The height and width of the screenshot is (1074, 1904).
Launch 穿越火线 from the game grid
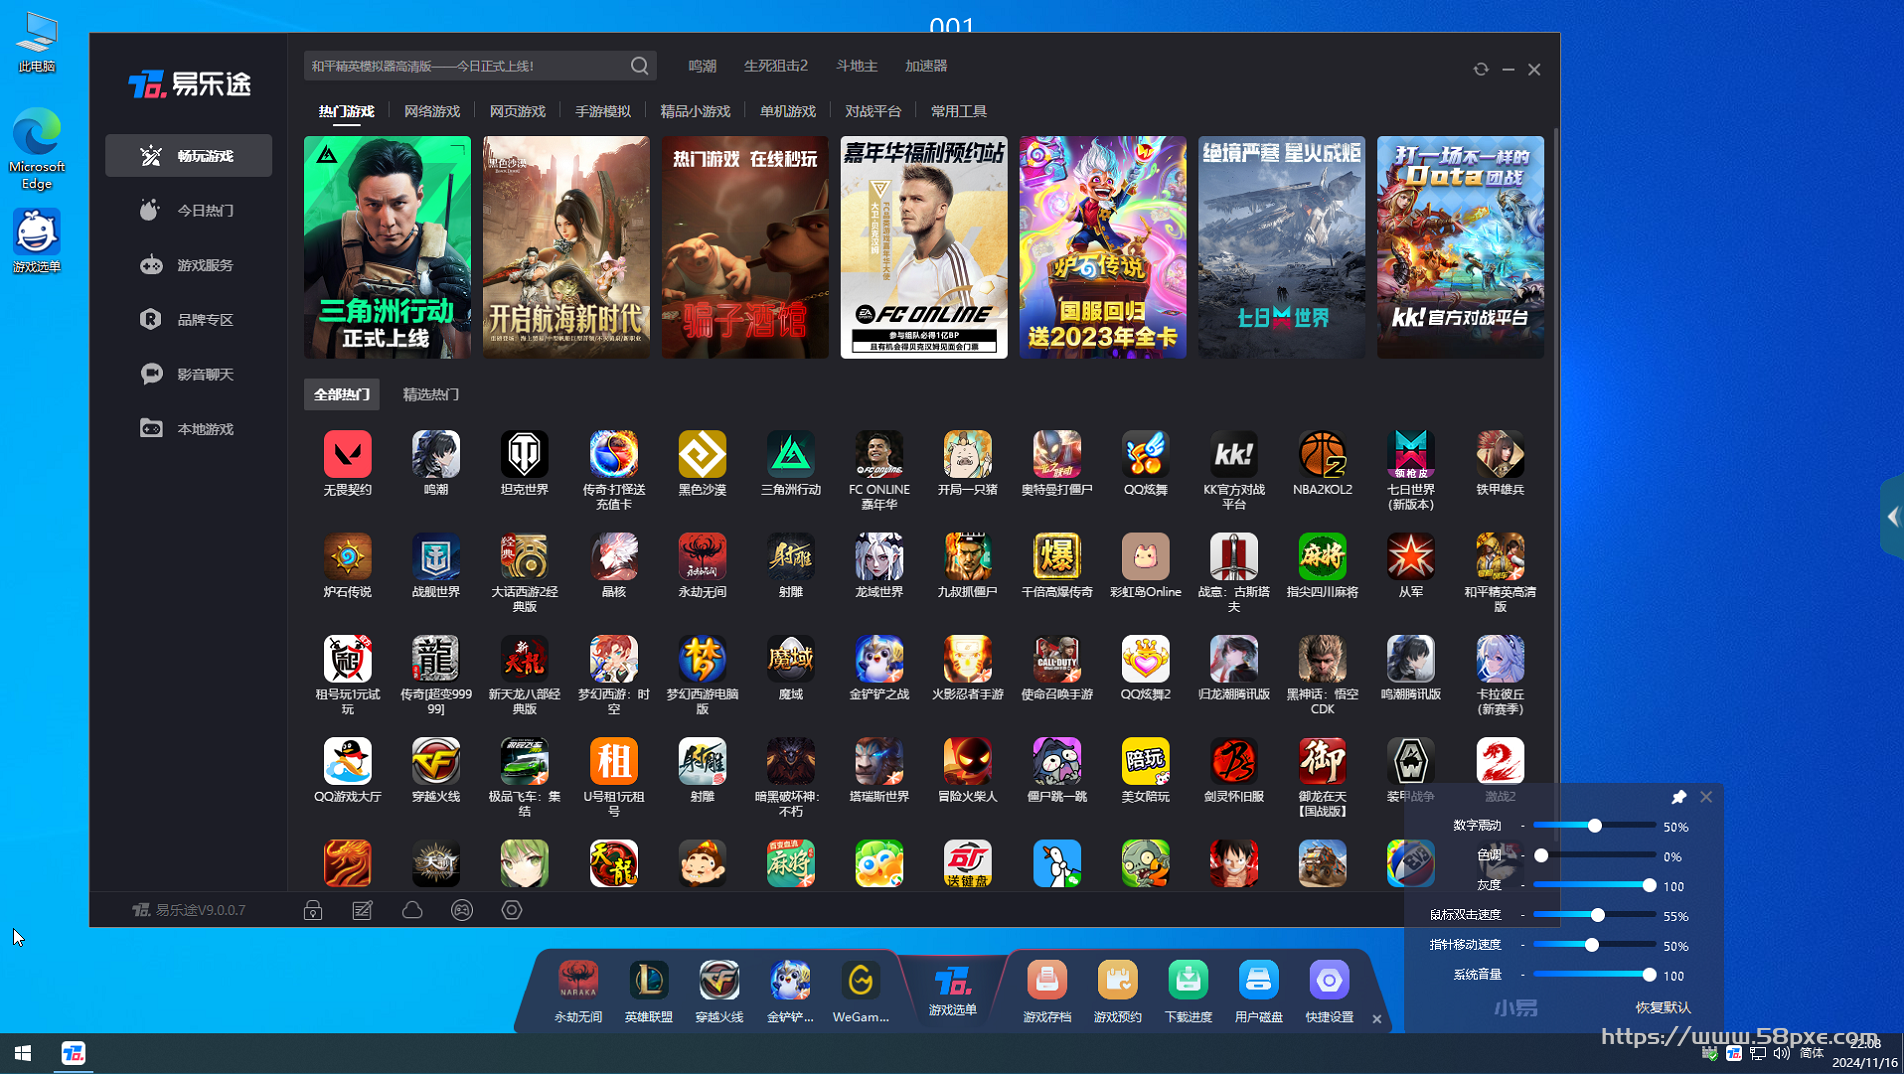point(436,762)
